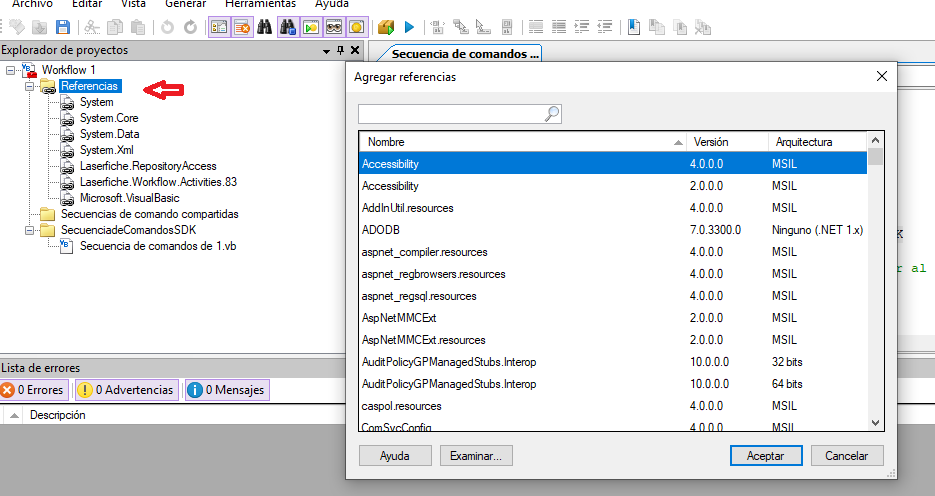Collapse the SecuenciadeComandosSDK folder node
This screenshot has width=935, height=496.
pyautogui.click(x=30, y=230)
